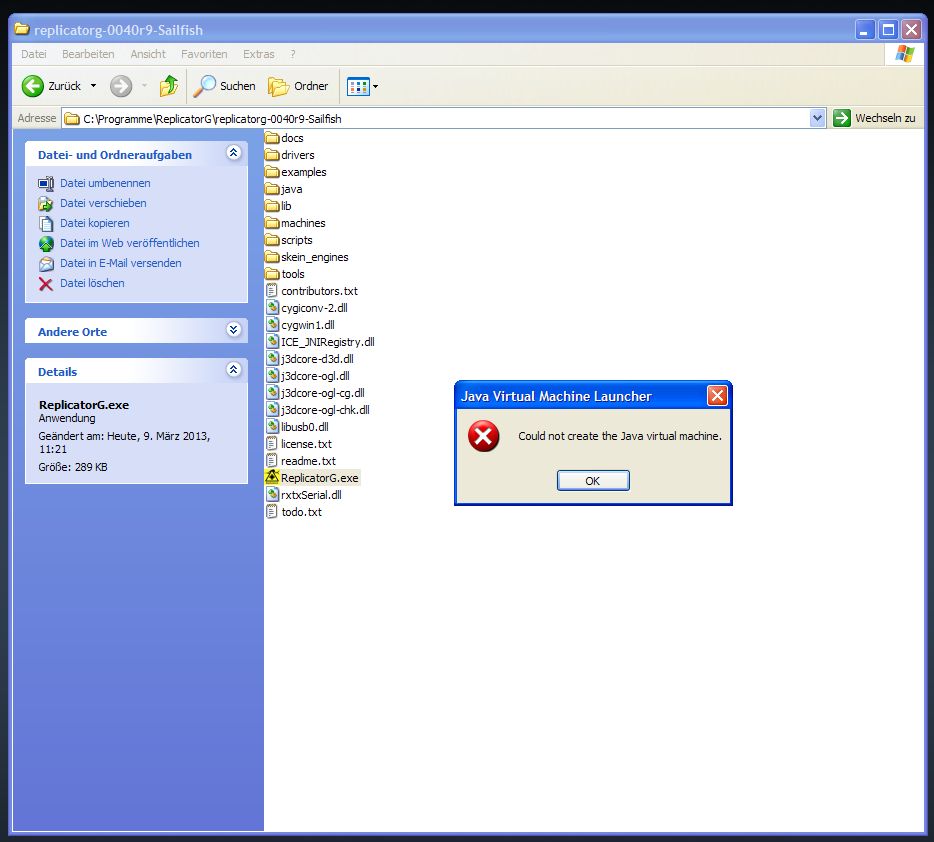Viewport: 934px width, 842px height.
Task: Open the Favoriten menu
Action: click(204, 54)
